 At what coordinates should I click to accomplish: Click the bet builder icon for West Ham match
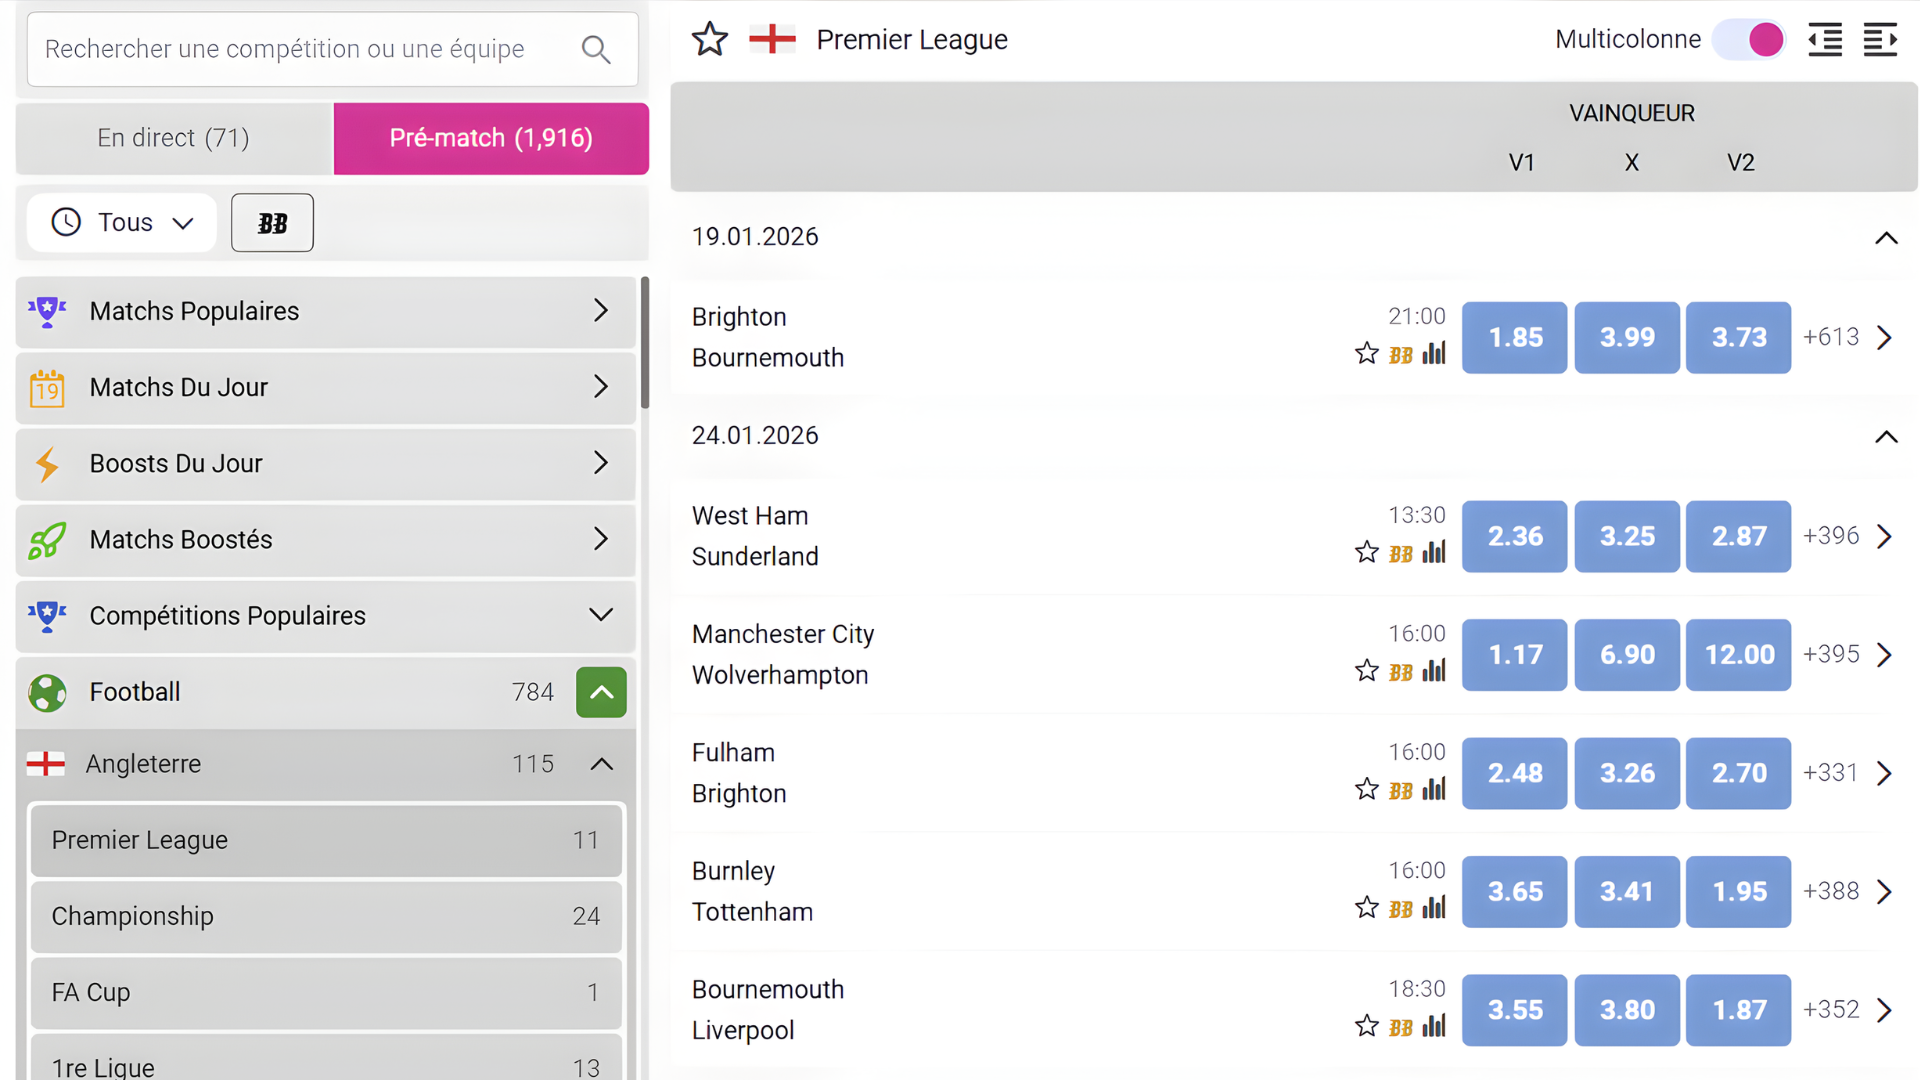click(1401, 554)
